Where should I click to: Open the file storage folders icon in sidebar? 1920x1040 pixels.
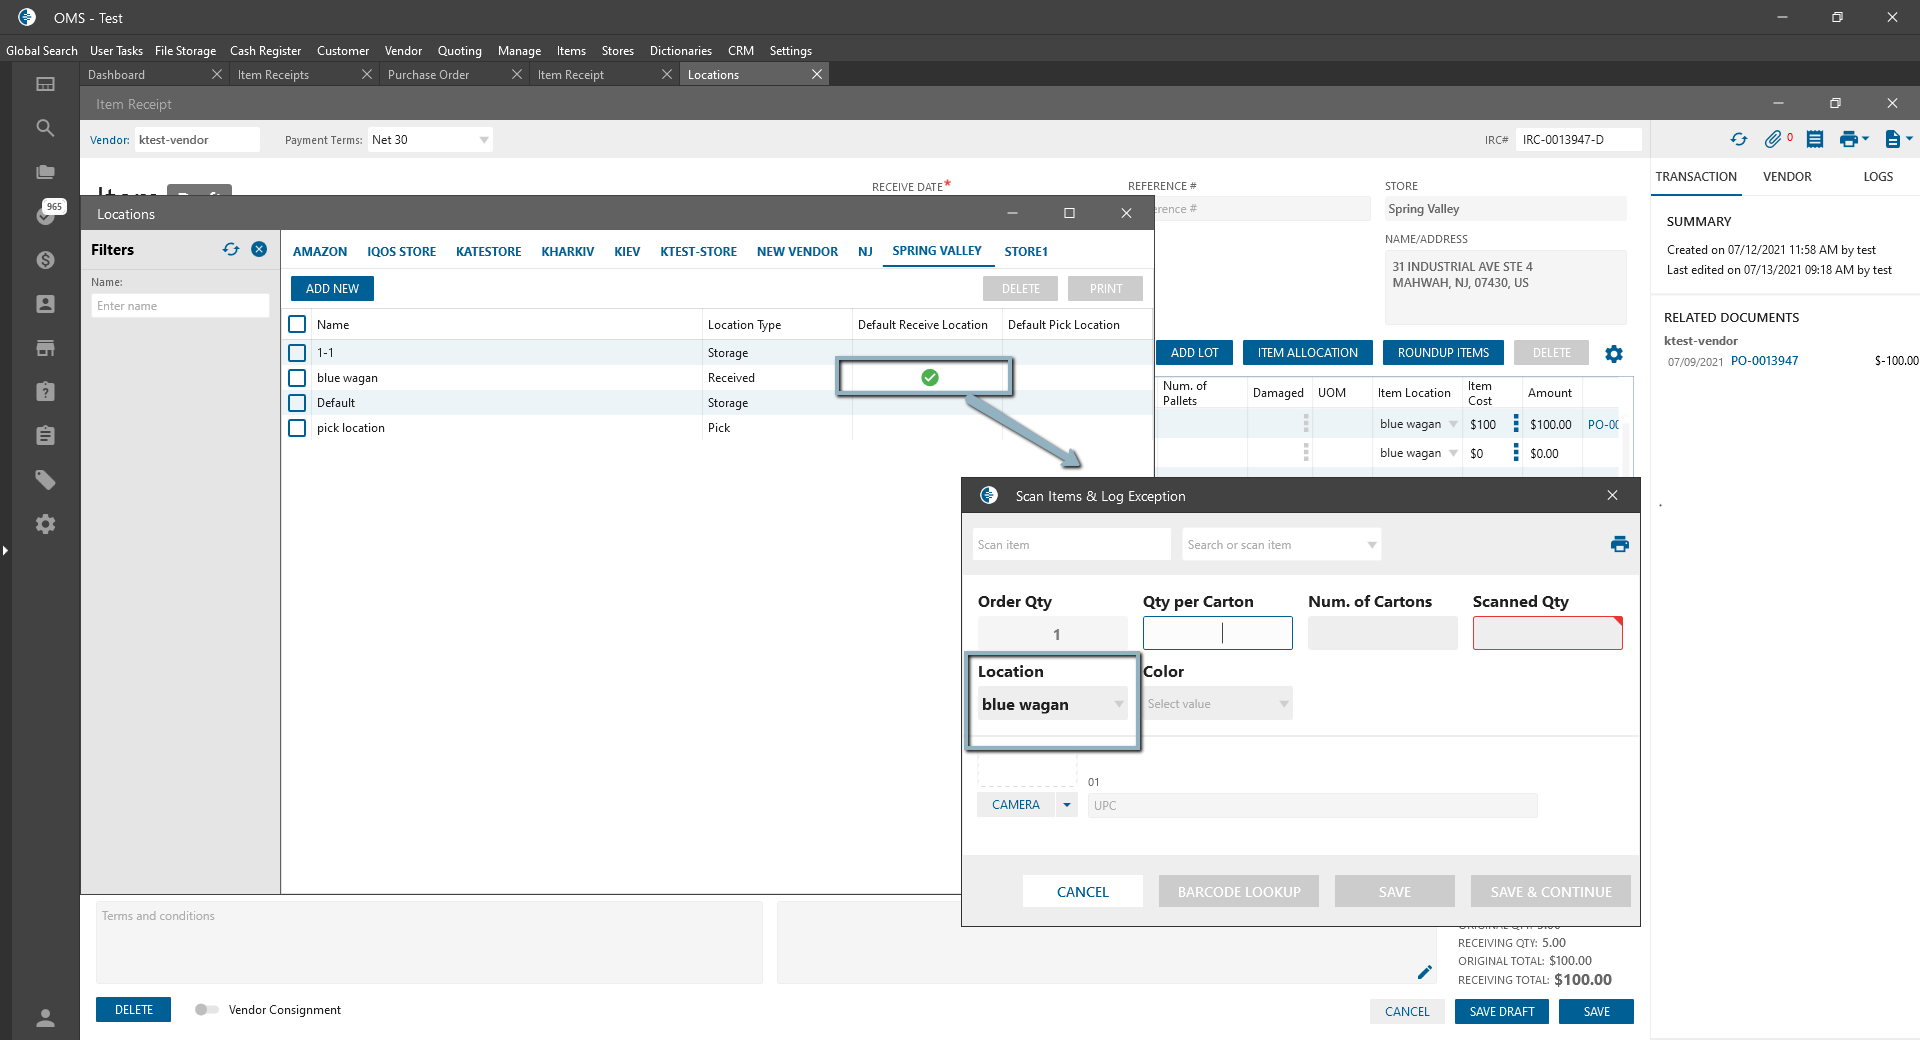(45, 172)
